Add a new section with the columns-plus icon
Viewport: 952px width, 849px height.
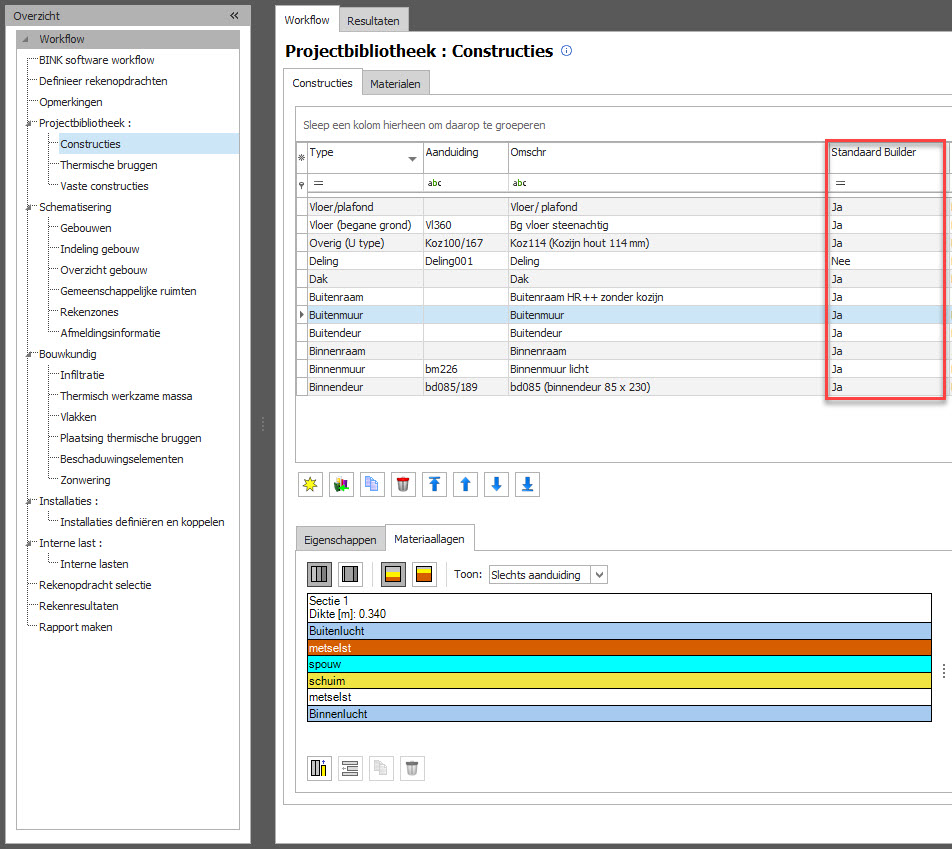tap(319, 768)
